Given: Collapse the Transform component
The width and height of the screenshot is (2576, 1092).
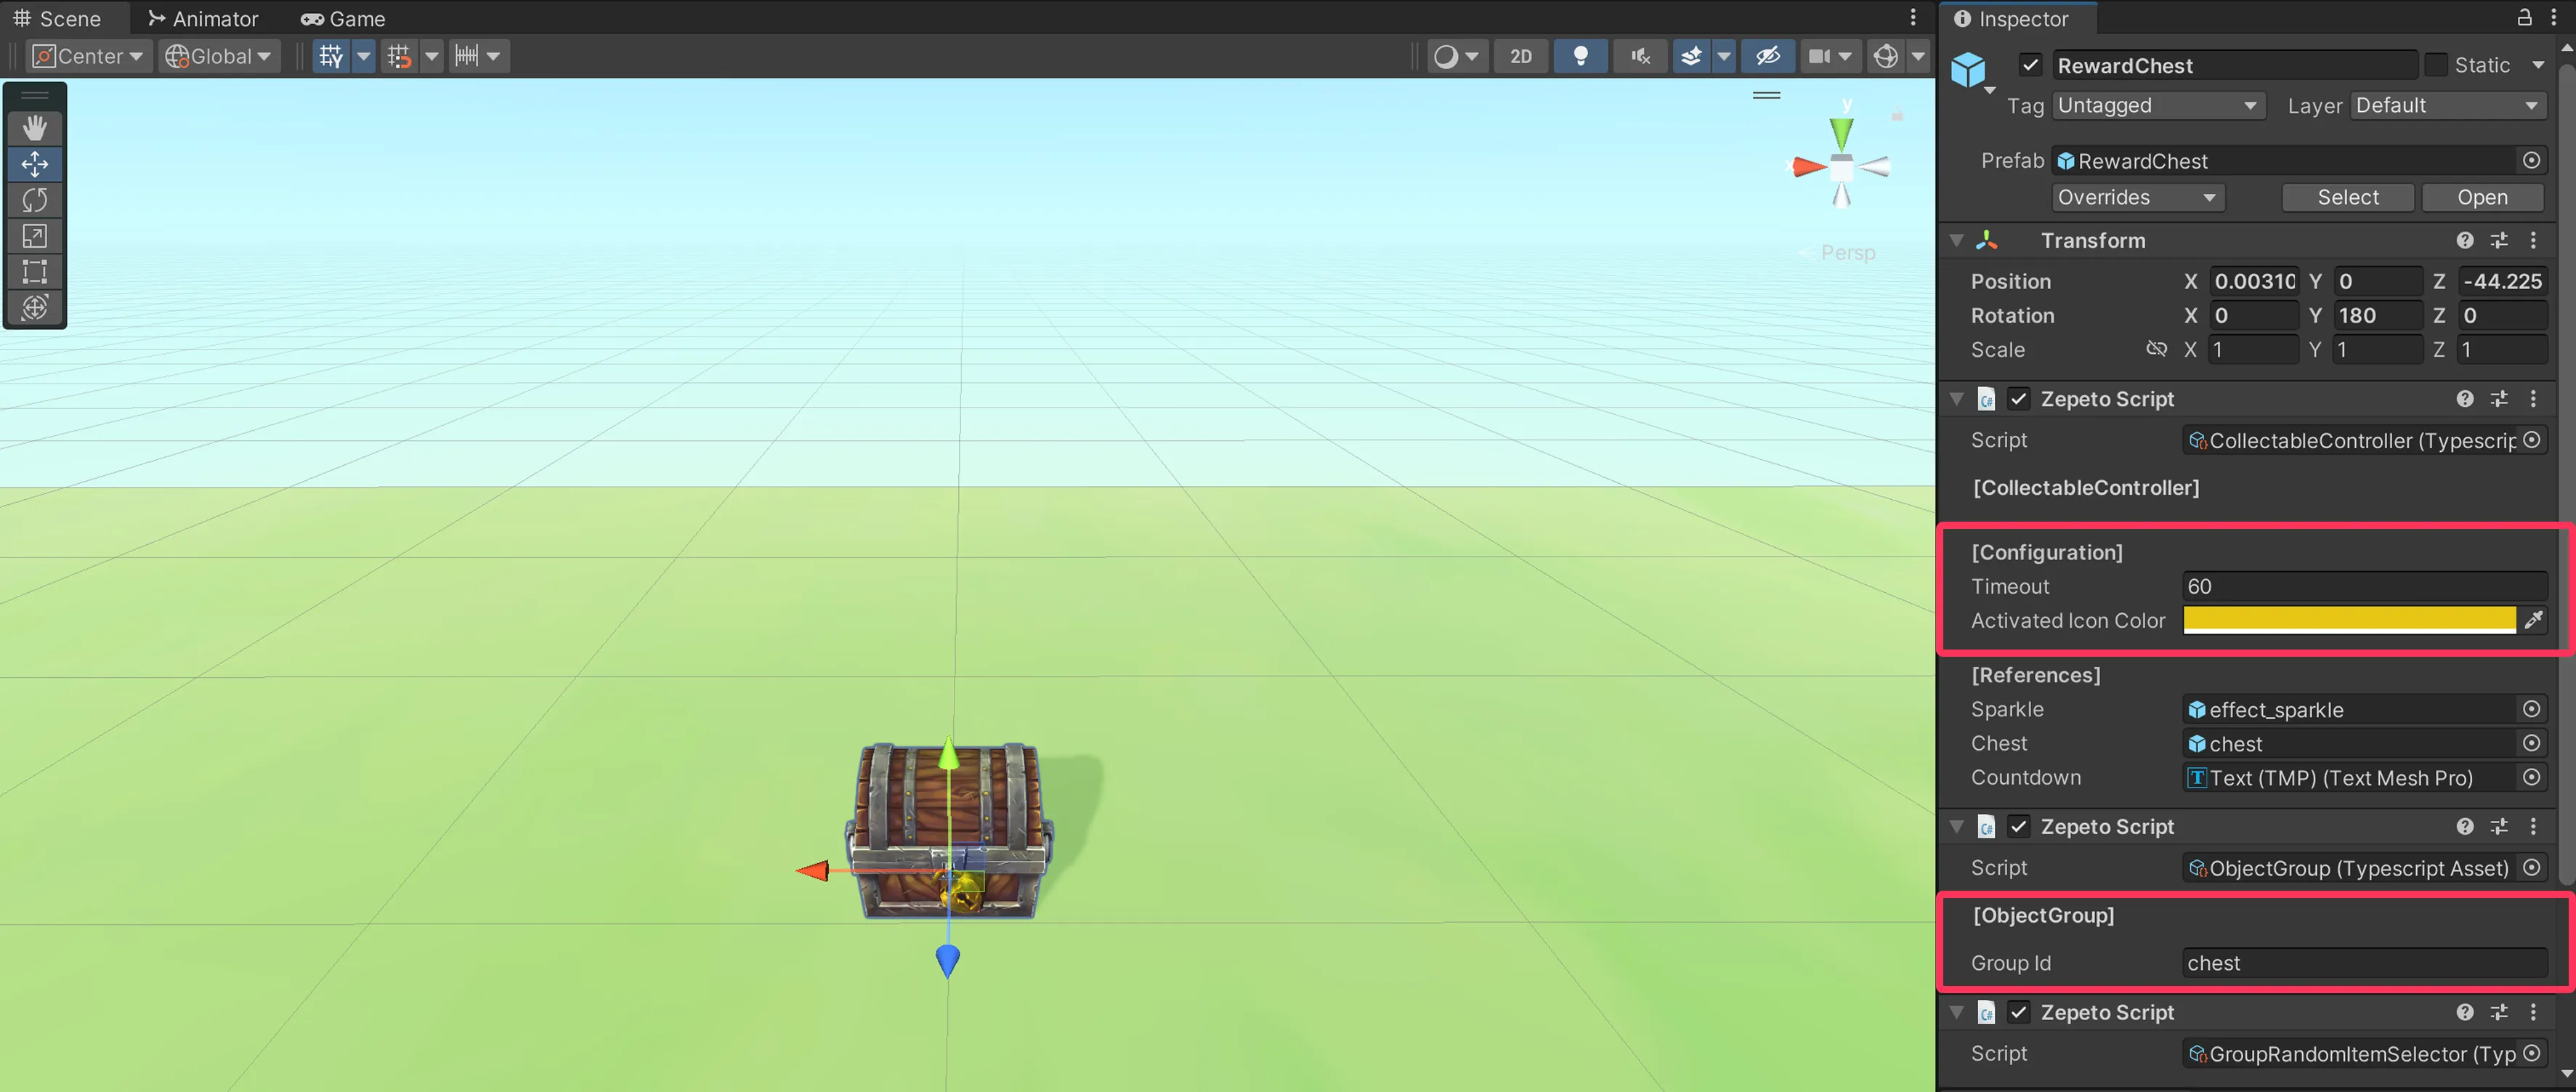Looking at the screenshot, I should tap(1957, 240).
